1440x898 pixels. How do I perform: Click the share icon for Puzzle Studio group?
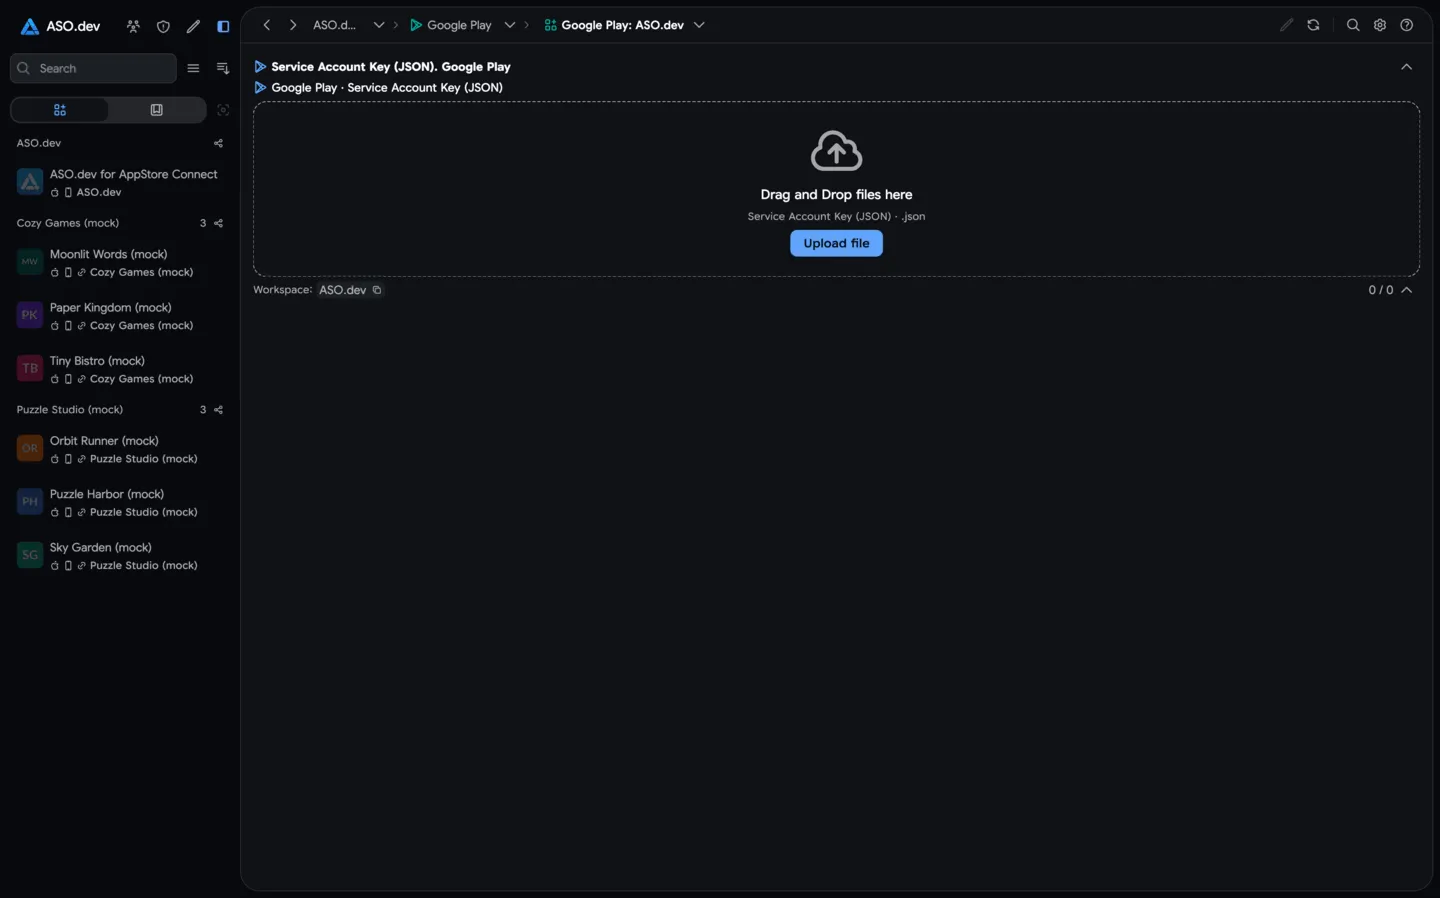coord(218,410)
